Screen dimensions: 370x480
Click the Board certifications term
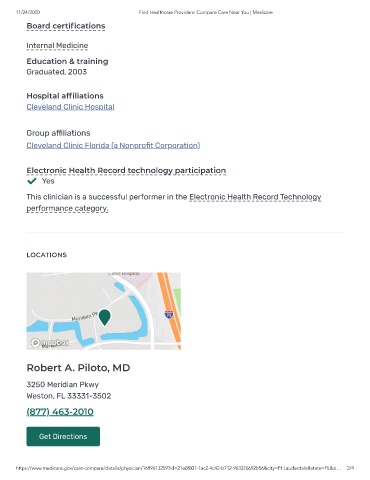point(66,26)
